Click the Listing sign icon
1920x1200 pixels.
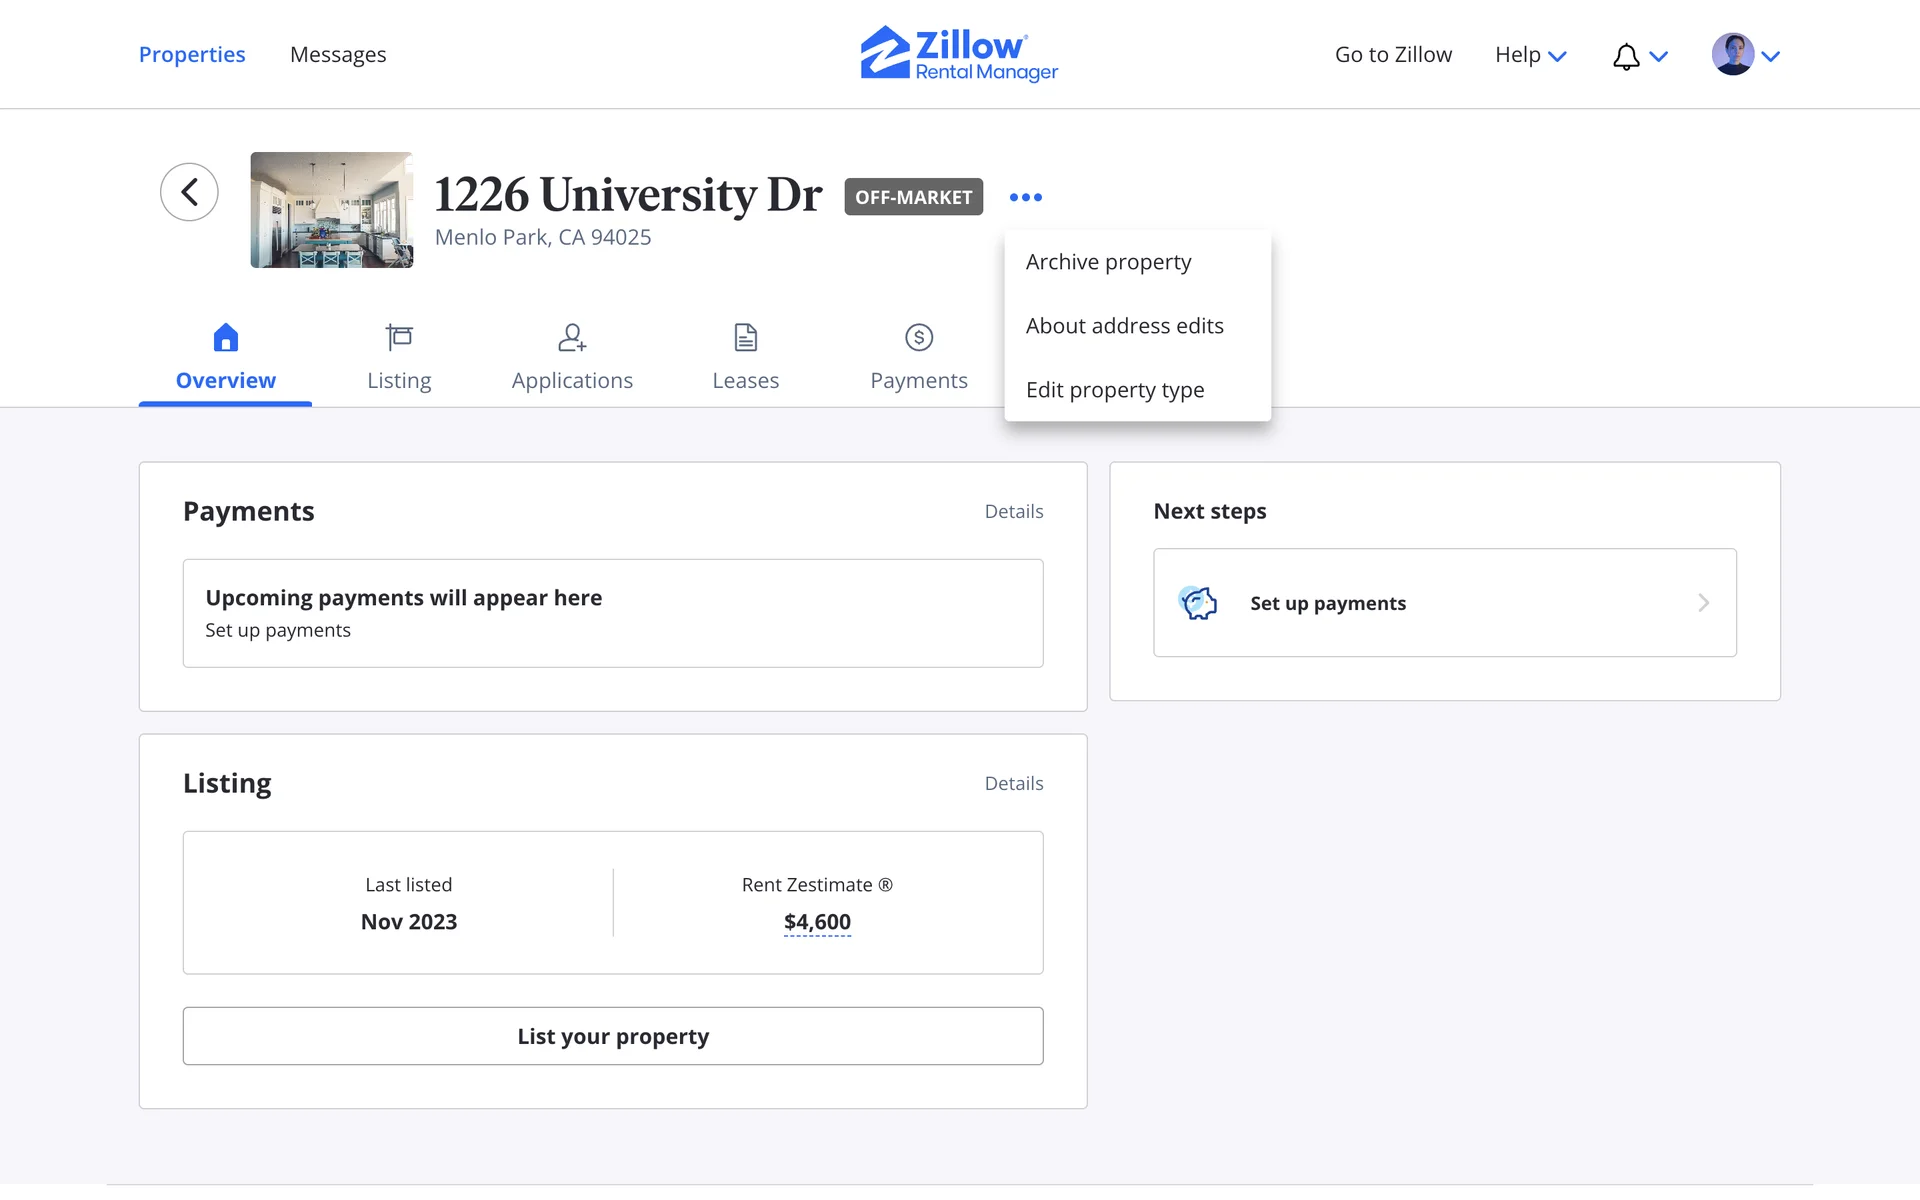399,338
